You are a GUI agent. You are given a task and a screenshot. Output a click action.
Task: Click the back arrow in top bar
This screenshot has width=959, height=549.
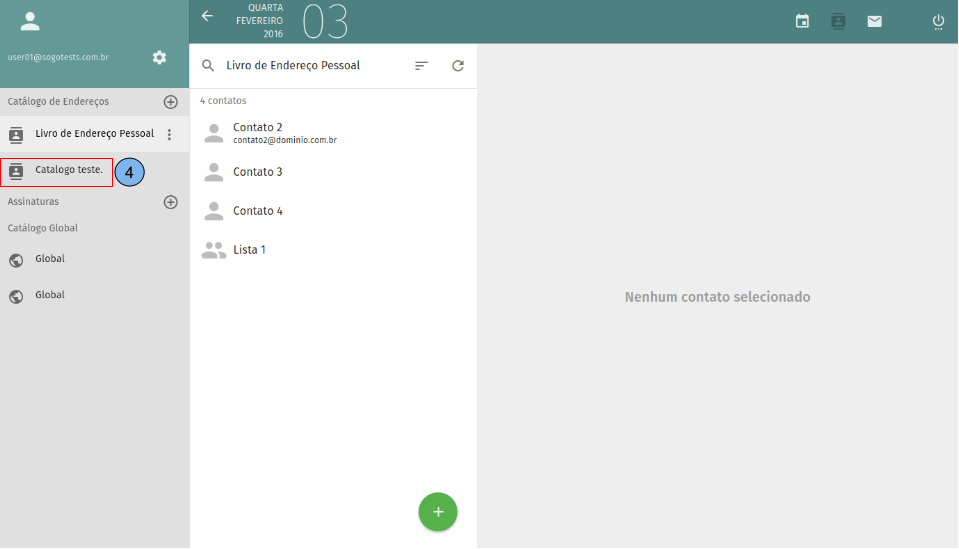207,16
